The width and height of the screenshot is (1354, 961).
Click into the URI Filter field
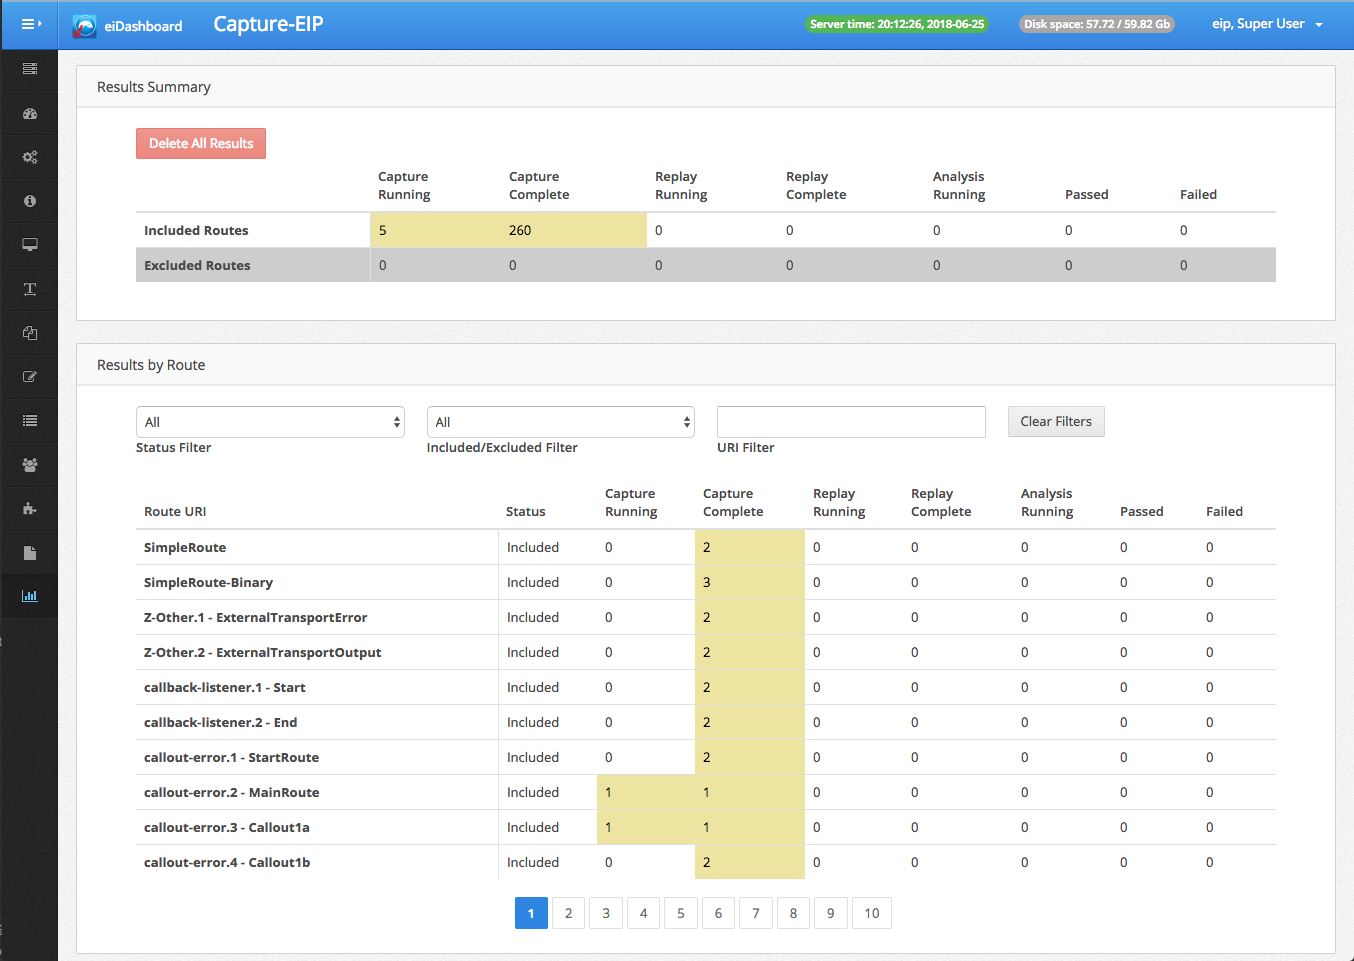click(851, 422)
